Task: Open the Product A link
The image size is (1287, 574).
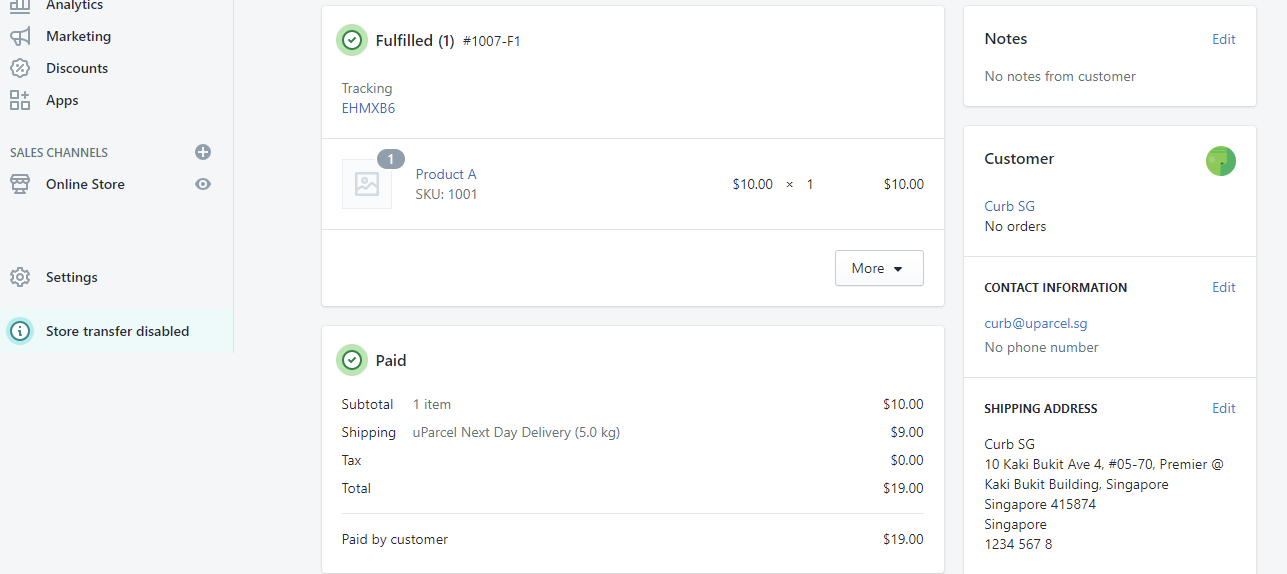Action: click(x=446, y=174)
